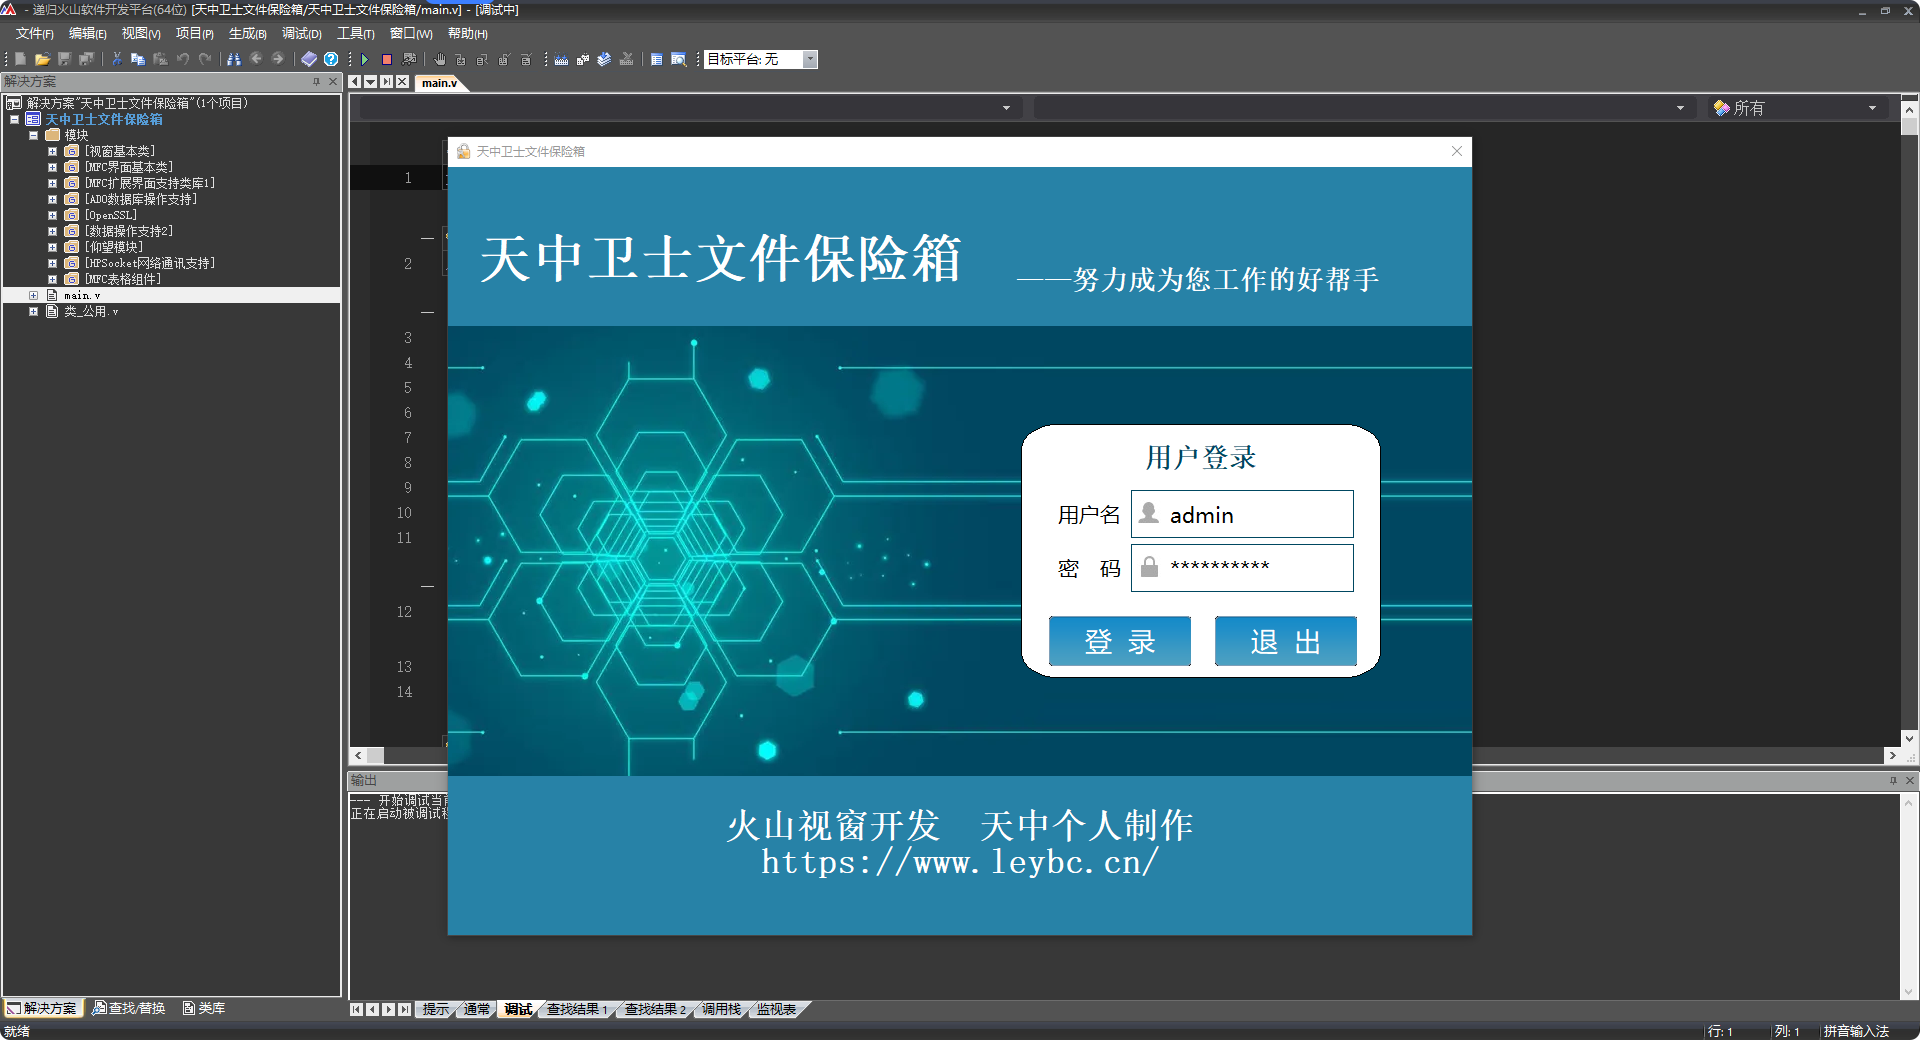Click the 退 出 exit button
Viewport: 1920px width, 1040px height.
[1285, 642]
